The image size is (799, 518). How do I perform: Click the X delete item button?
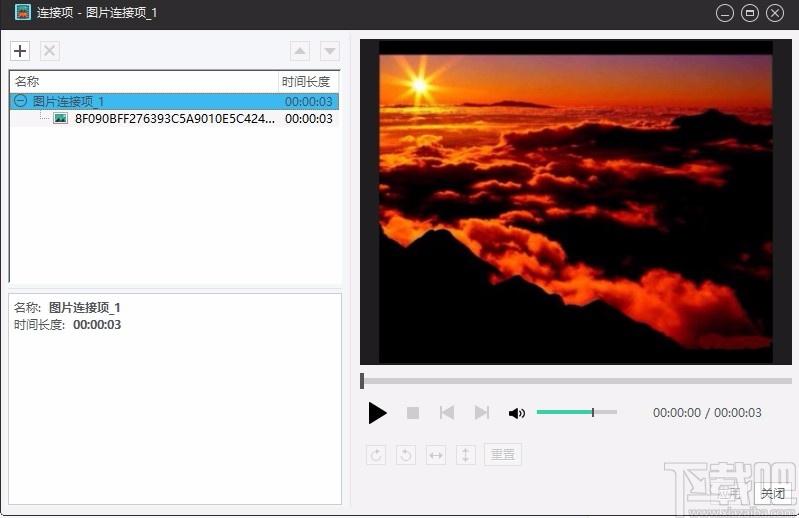[x=49, y=51]
